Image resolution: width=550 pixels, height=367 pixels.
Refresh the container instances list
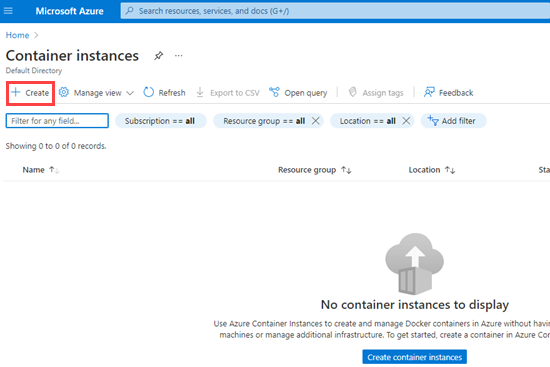[x=165, y=93]
